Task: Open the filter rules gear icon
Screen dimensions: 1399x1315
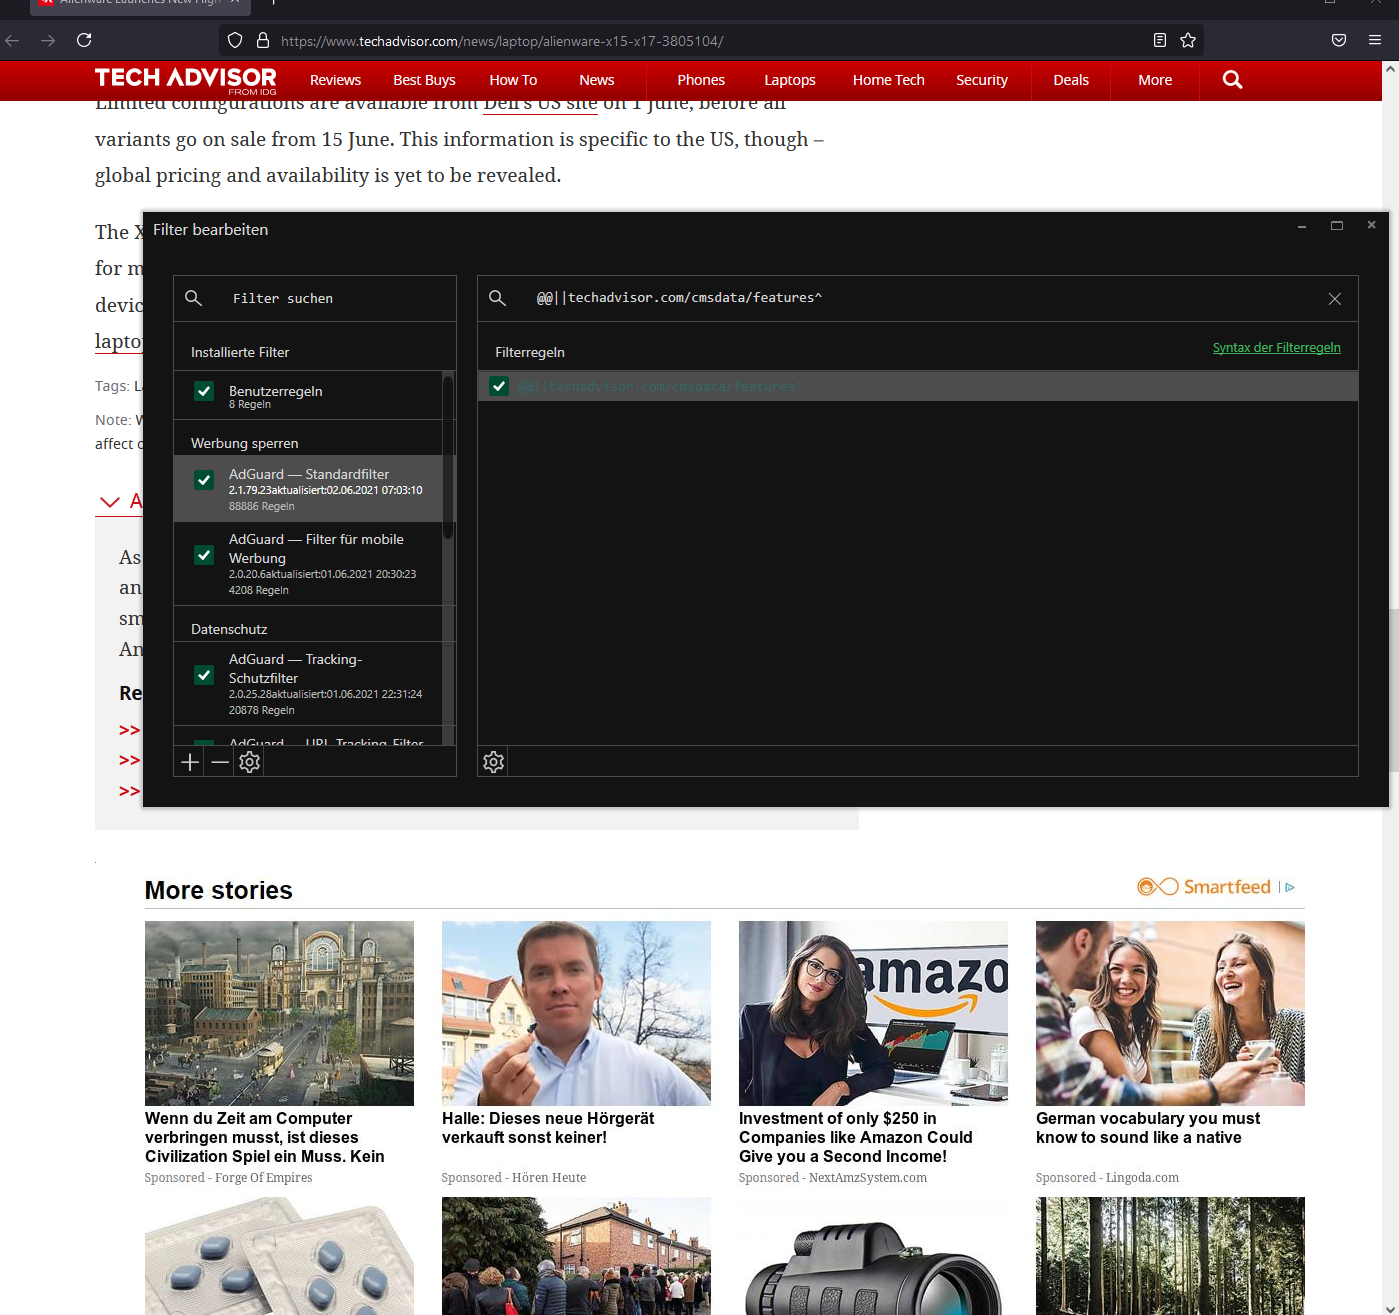Action: pos(492,761)
